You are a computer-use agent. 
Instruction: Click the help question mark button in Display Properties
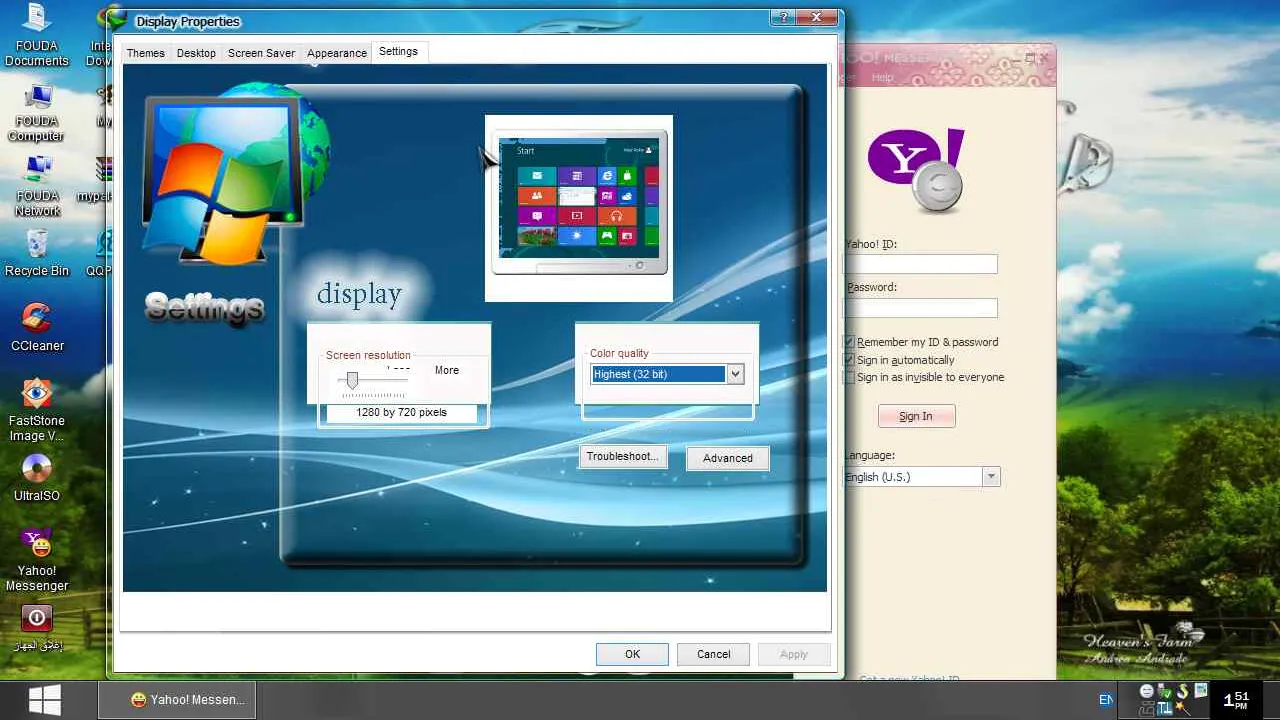[x=784, y=17]
